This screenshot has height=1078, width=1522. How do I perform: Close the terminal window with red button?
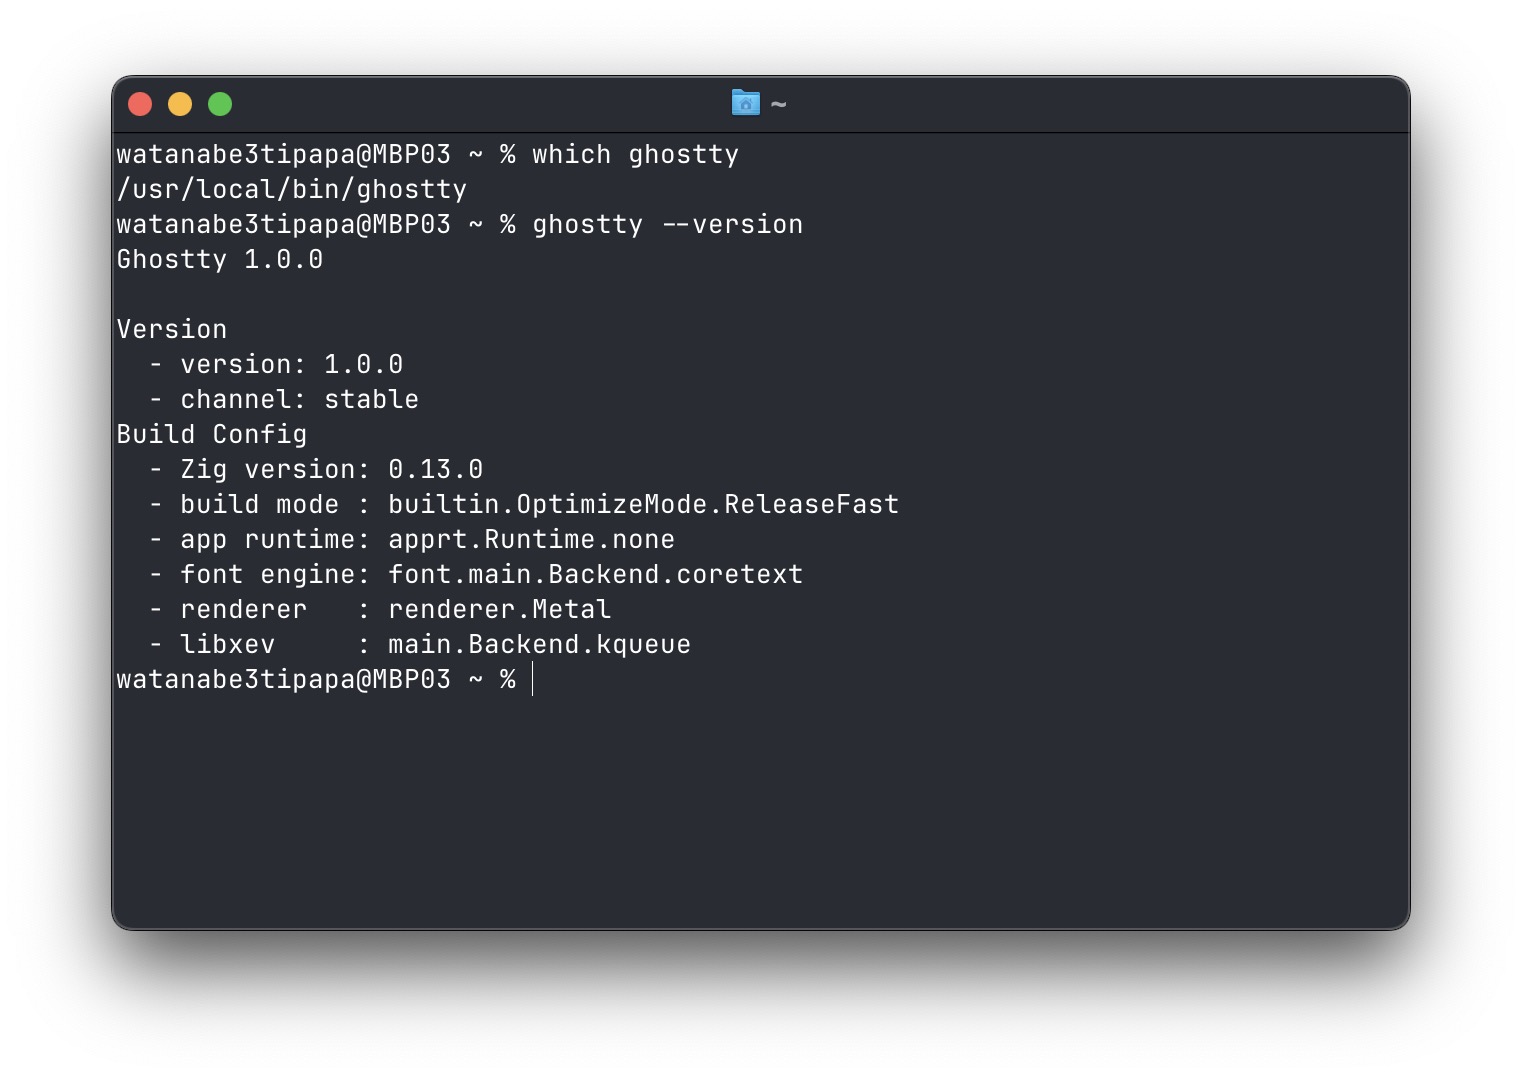[x=140, y=104]
